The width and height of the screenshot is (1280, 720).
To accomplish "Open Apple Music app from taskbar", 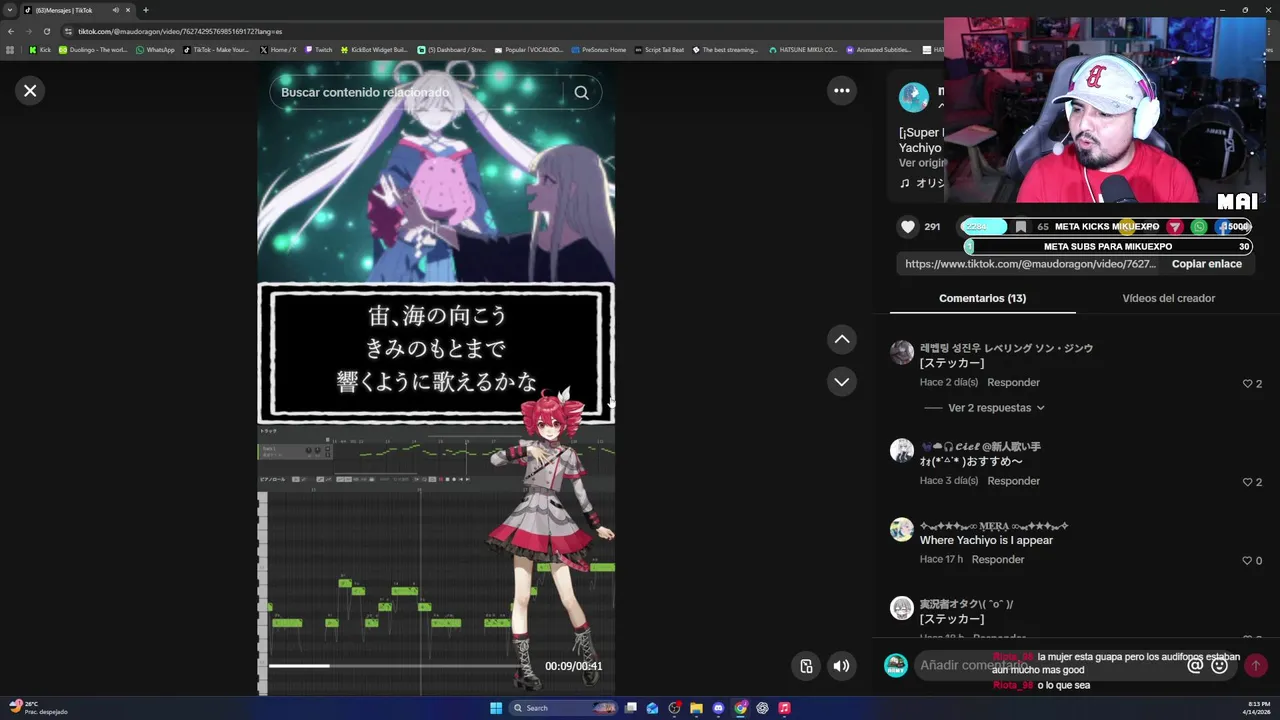I will pos(784,708).
